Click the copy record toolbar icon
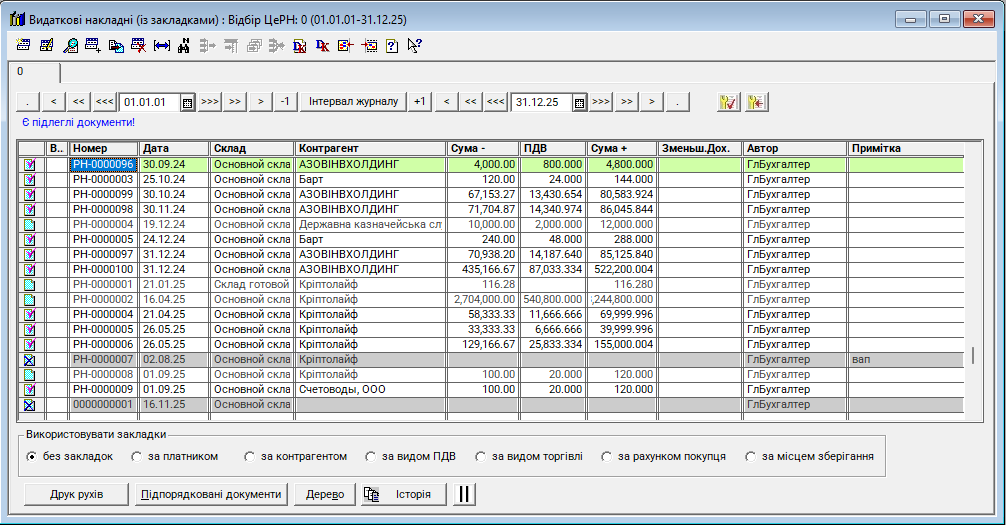The image size is (1006, 525). (x=116, y=46)
